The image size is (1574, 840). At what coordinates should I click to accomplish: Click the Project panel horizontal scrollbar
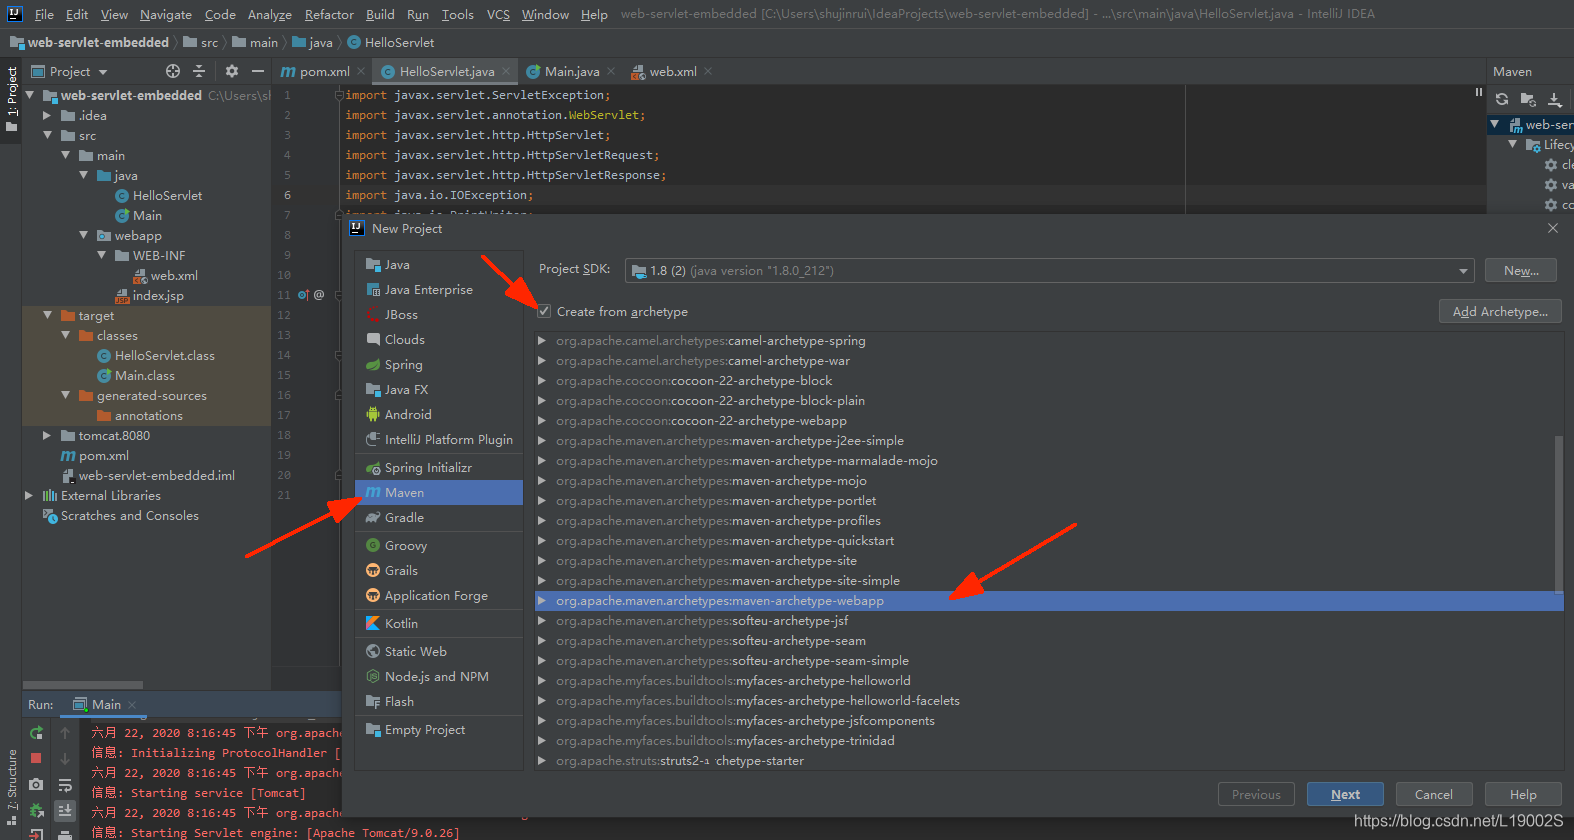[83, 685]
